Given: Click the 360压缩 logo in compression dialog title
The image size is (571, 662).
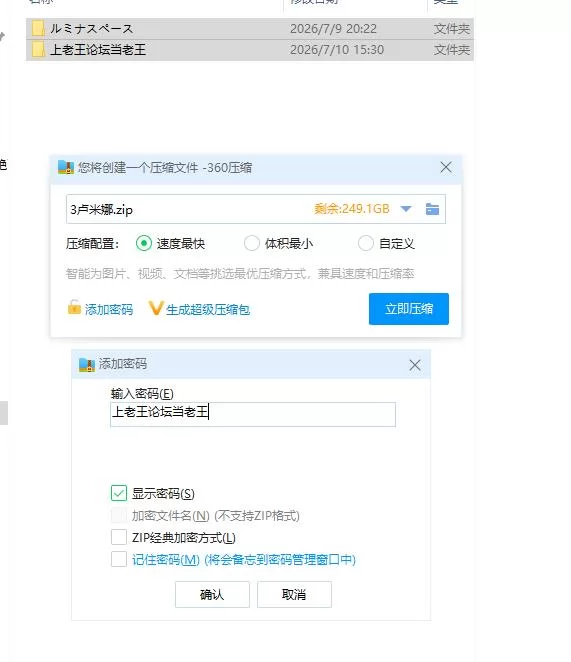Looking at the screenshot, I should point(66,168).
